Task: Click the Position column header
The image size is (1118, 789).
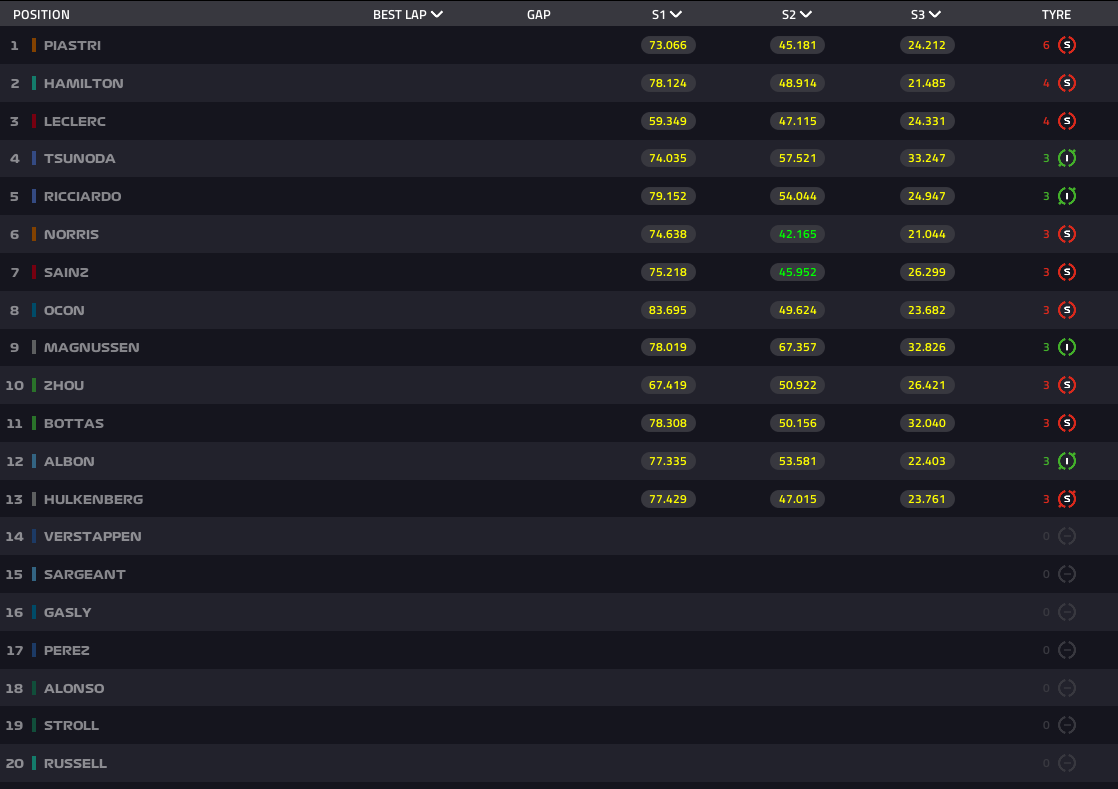Action: (41, 15)
